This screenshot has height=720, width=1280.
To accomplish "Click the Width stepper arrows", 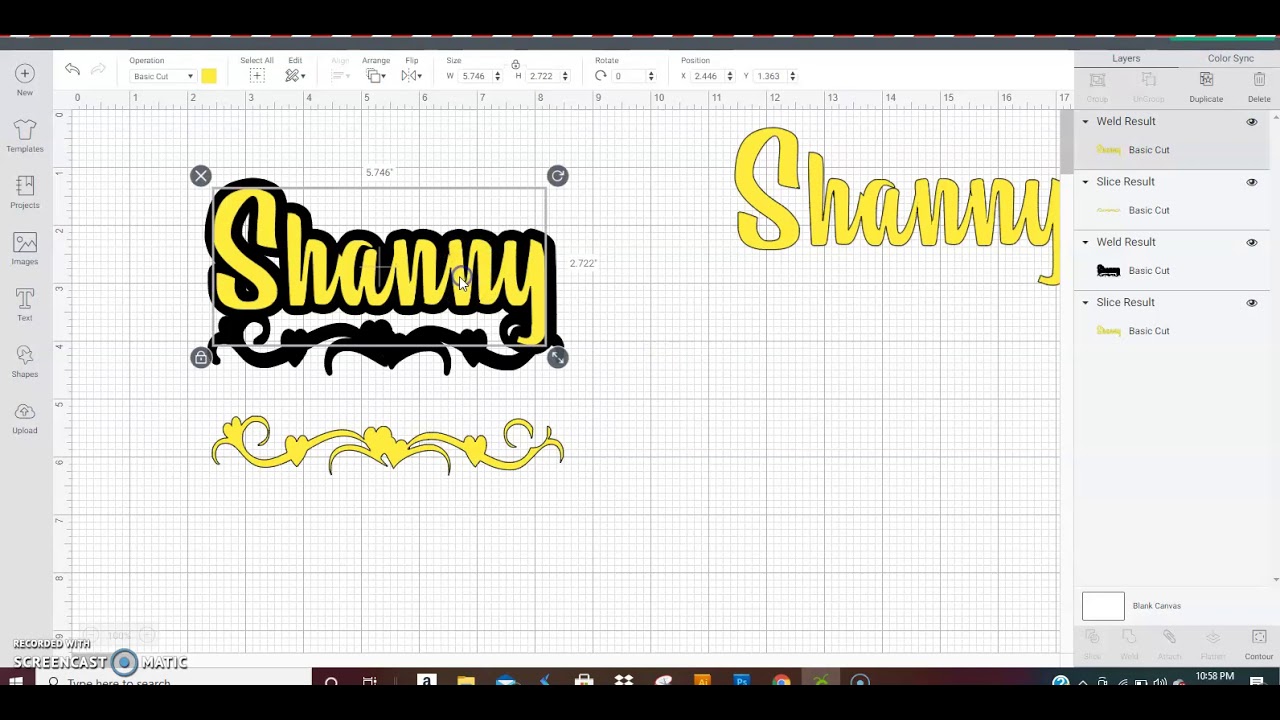I will pyautogui.click(x=497, y=76).
